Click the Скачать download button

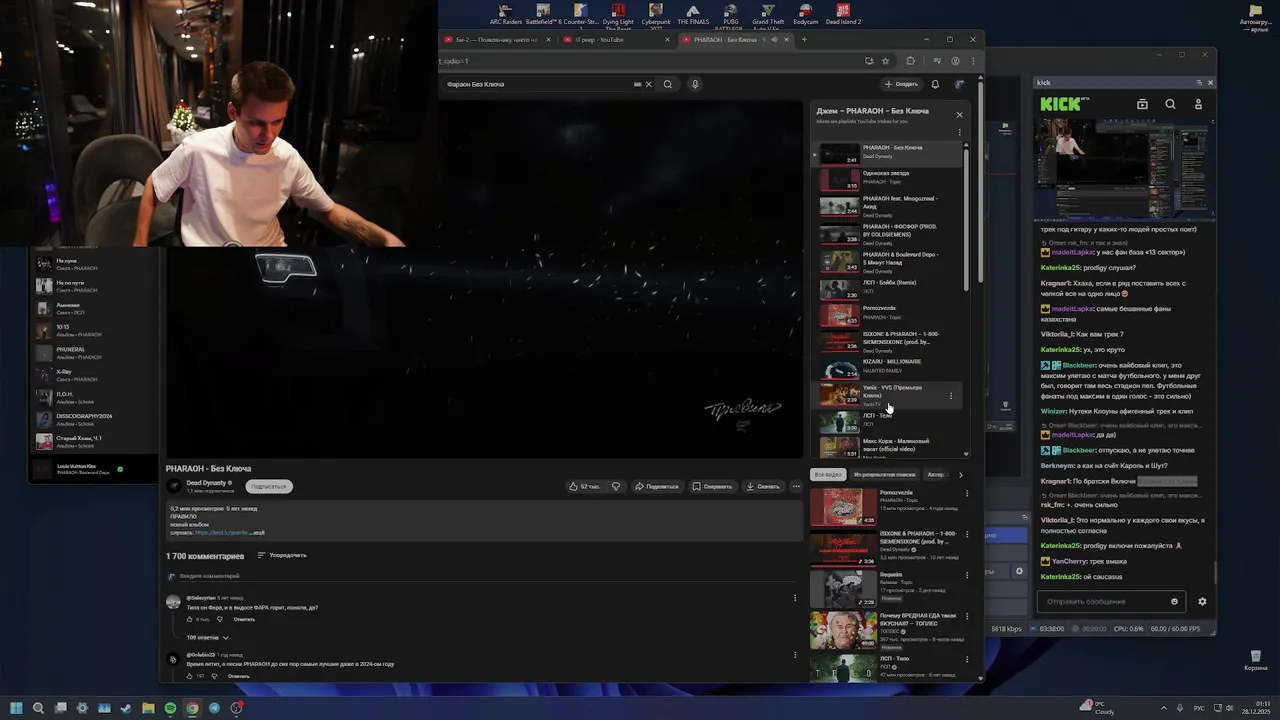(763, 486)
